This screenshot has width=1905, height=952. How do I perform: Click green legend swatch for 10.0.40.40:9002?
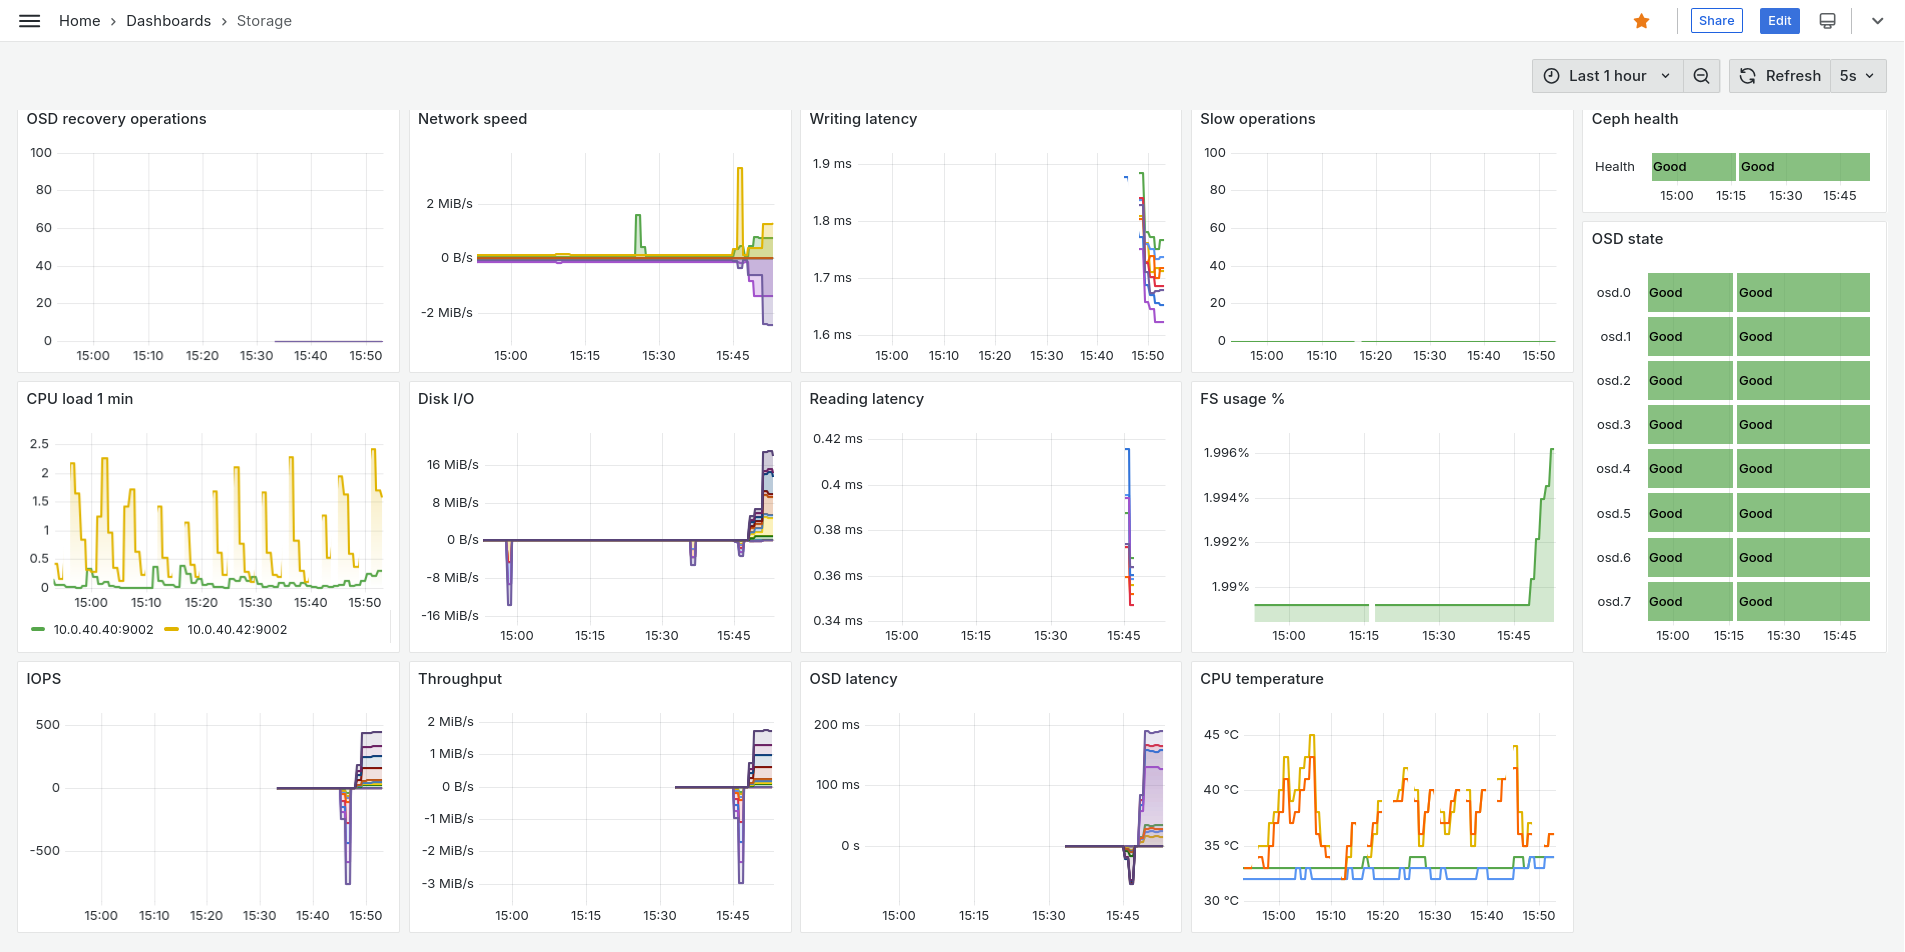click(38, 630)
